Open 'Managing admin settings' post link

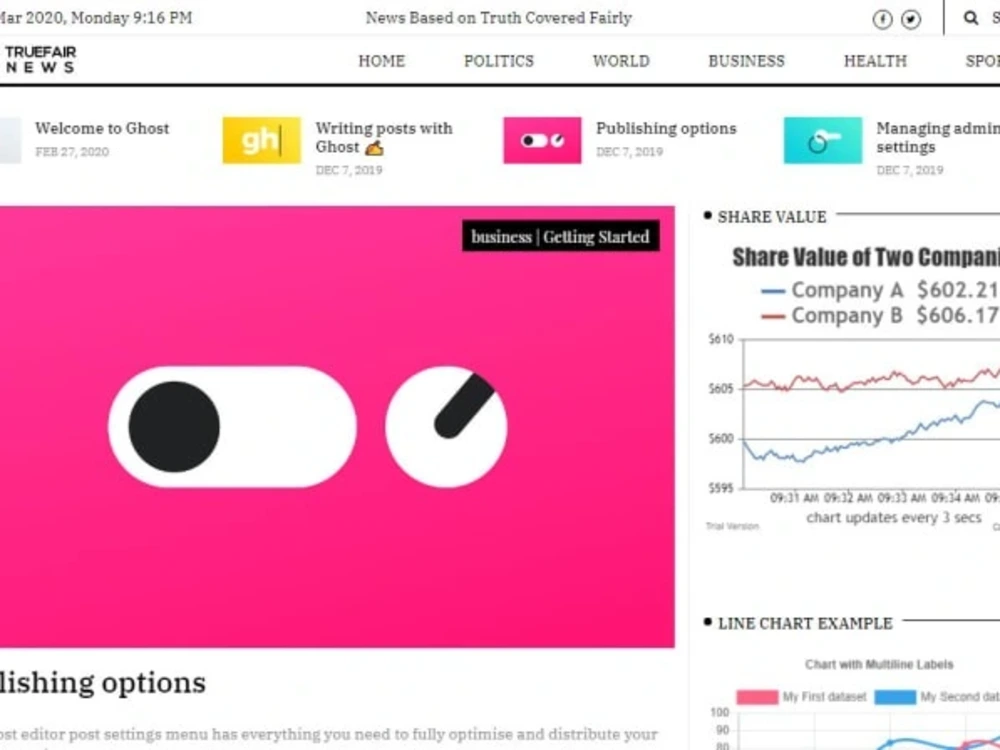938,138
